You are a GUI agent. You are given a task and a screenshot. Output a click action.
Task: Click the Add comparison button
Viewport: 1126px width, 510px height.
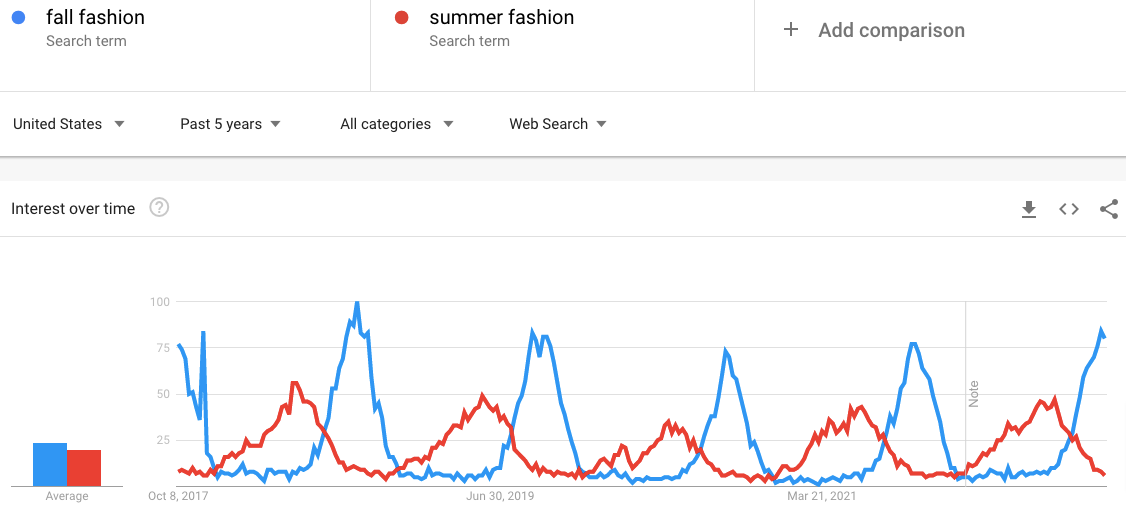(873, 30)
